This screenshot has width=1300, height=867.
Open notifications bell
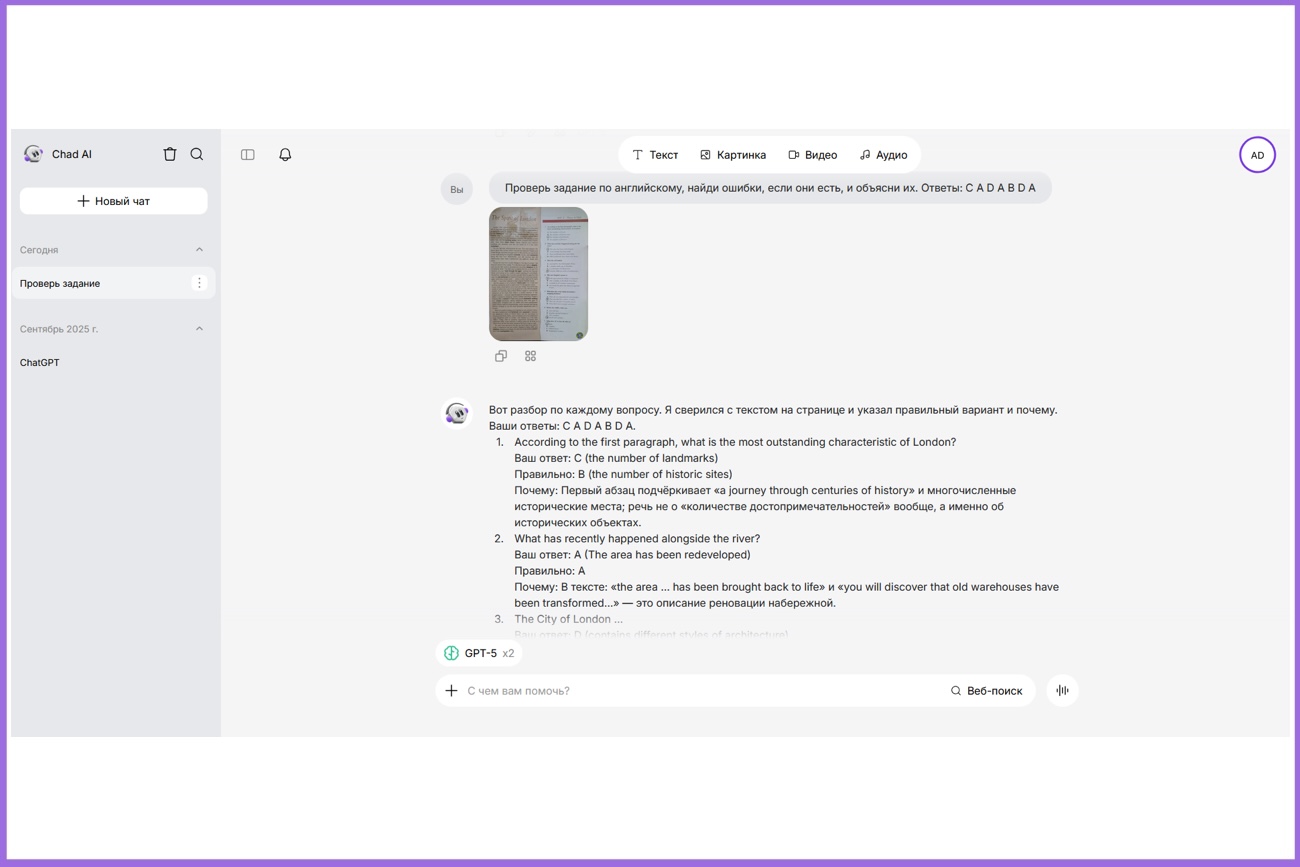285,155
